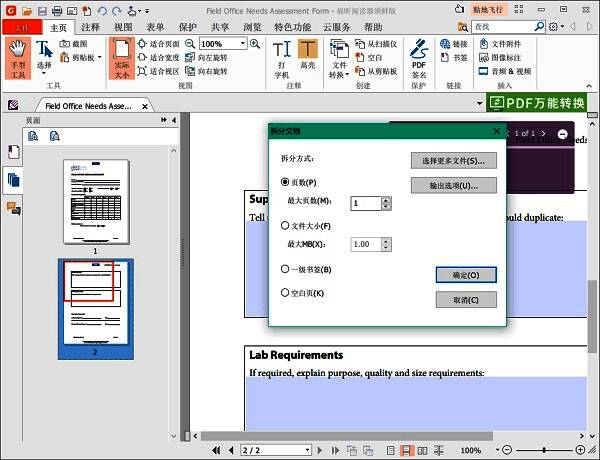Click the Actual Size (实际大小) icon
The width and height of the screenshot is (600, 460).
click(121, 58)
